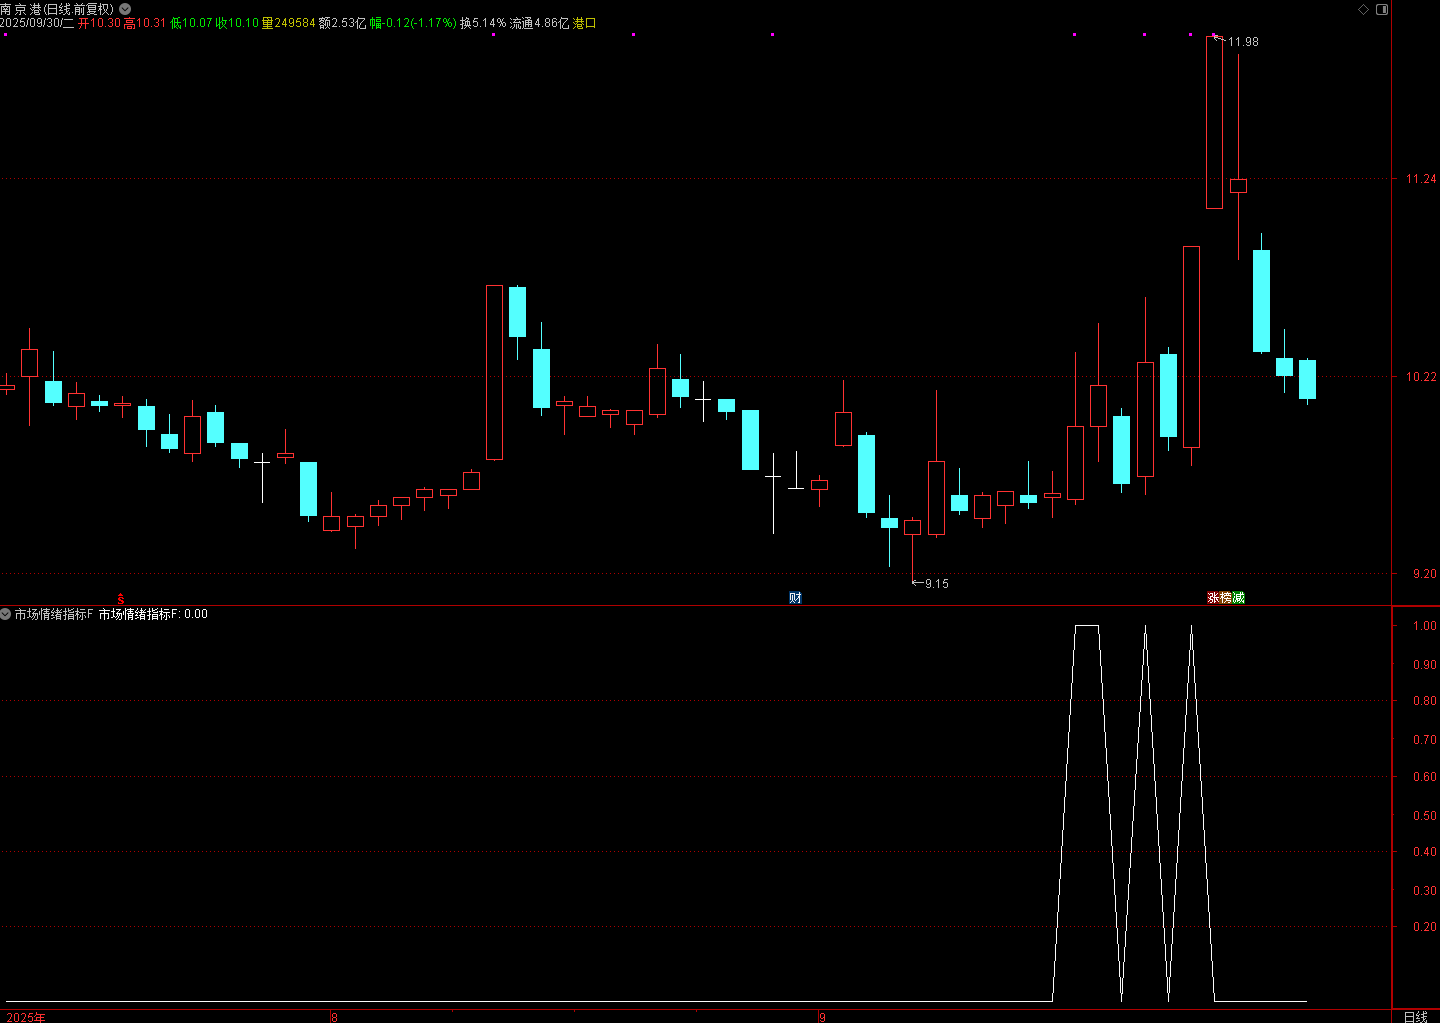
Task: Click the 2025年 time axis label
Action: (x=26, y=1017)
